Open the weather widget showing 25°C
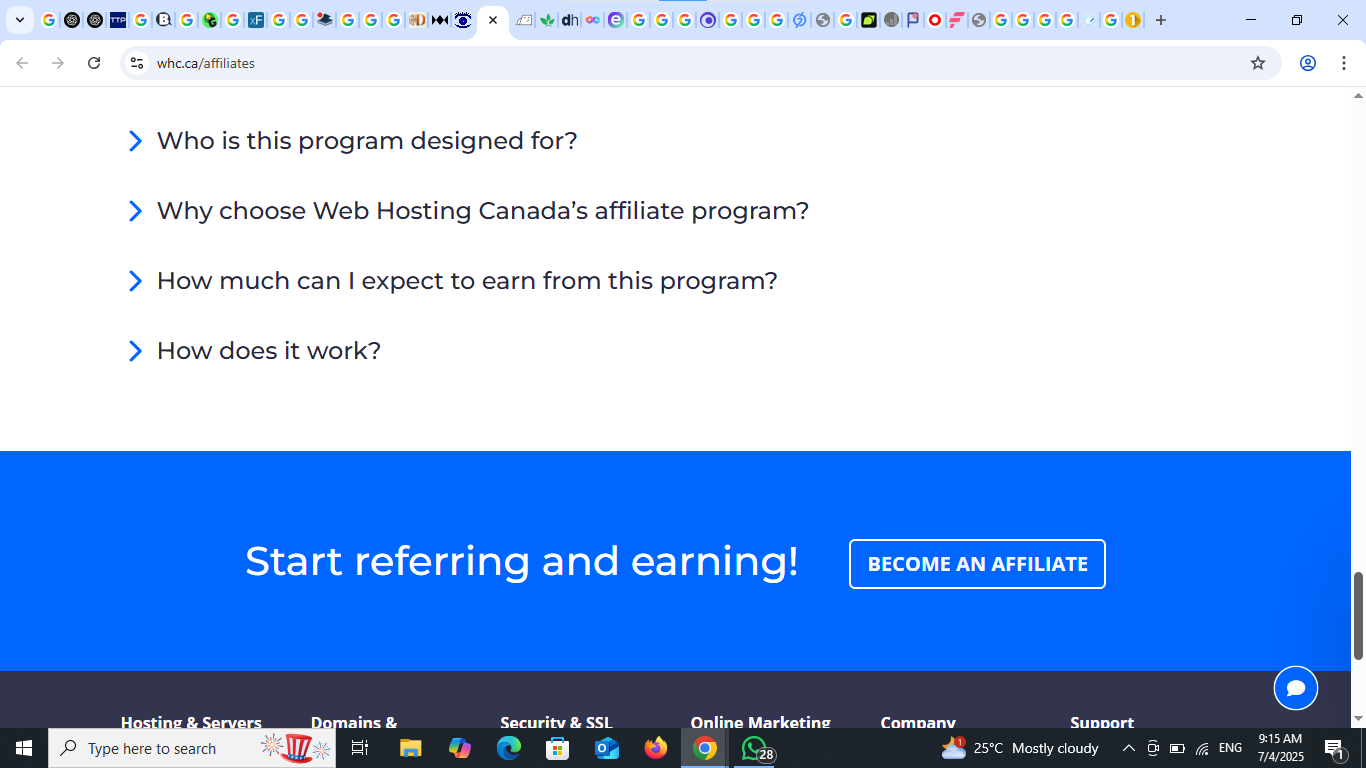Viewport: 1366px width, 768px height. 1020,748
